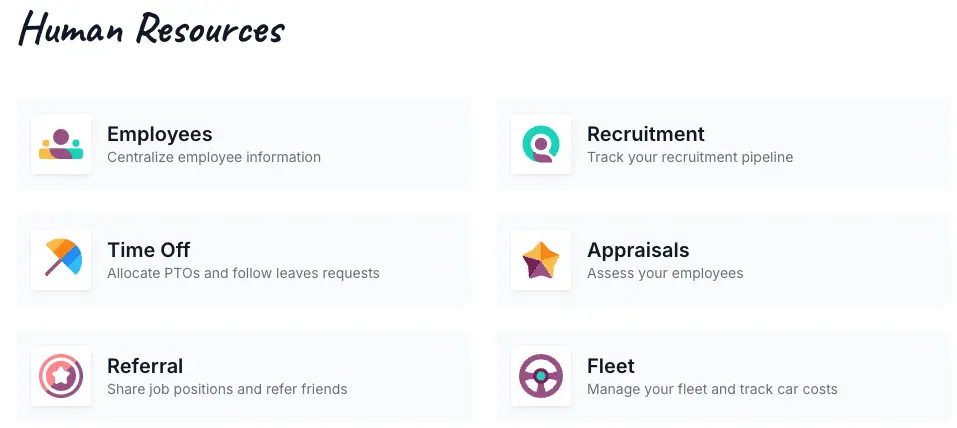This screenshot has height=428, width=957.
Task: Click 'Allocate PTOs and follow leaves requests'
Action: [x=243, y=273]
